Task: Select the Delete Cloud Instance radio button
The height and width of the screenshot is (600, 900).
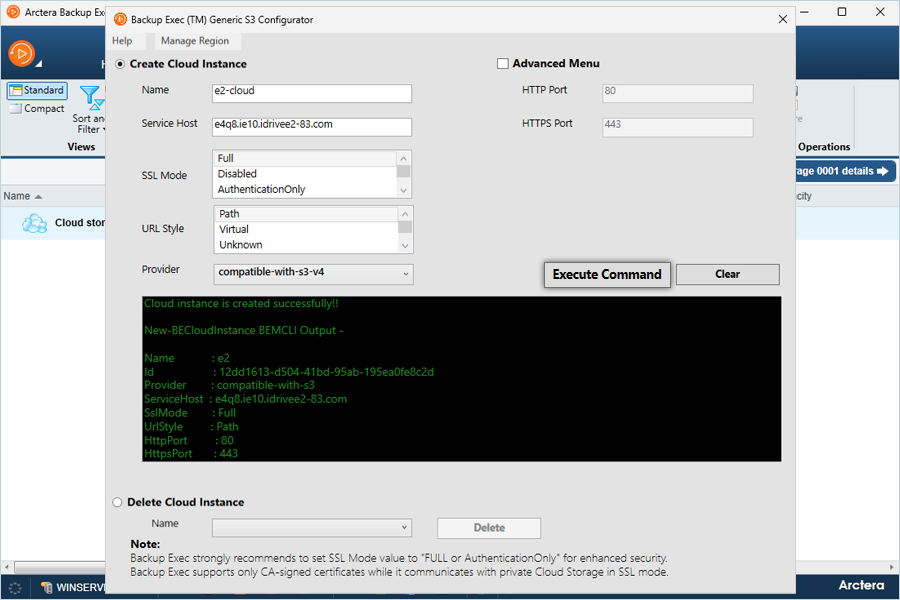Action: click(118, 502)
